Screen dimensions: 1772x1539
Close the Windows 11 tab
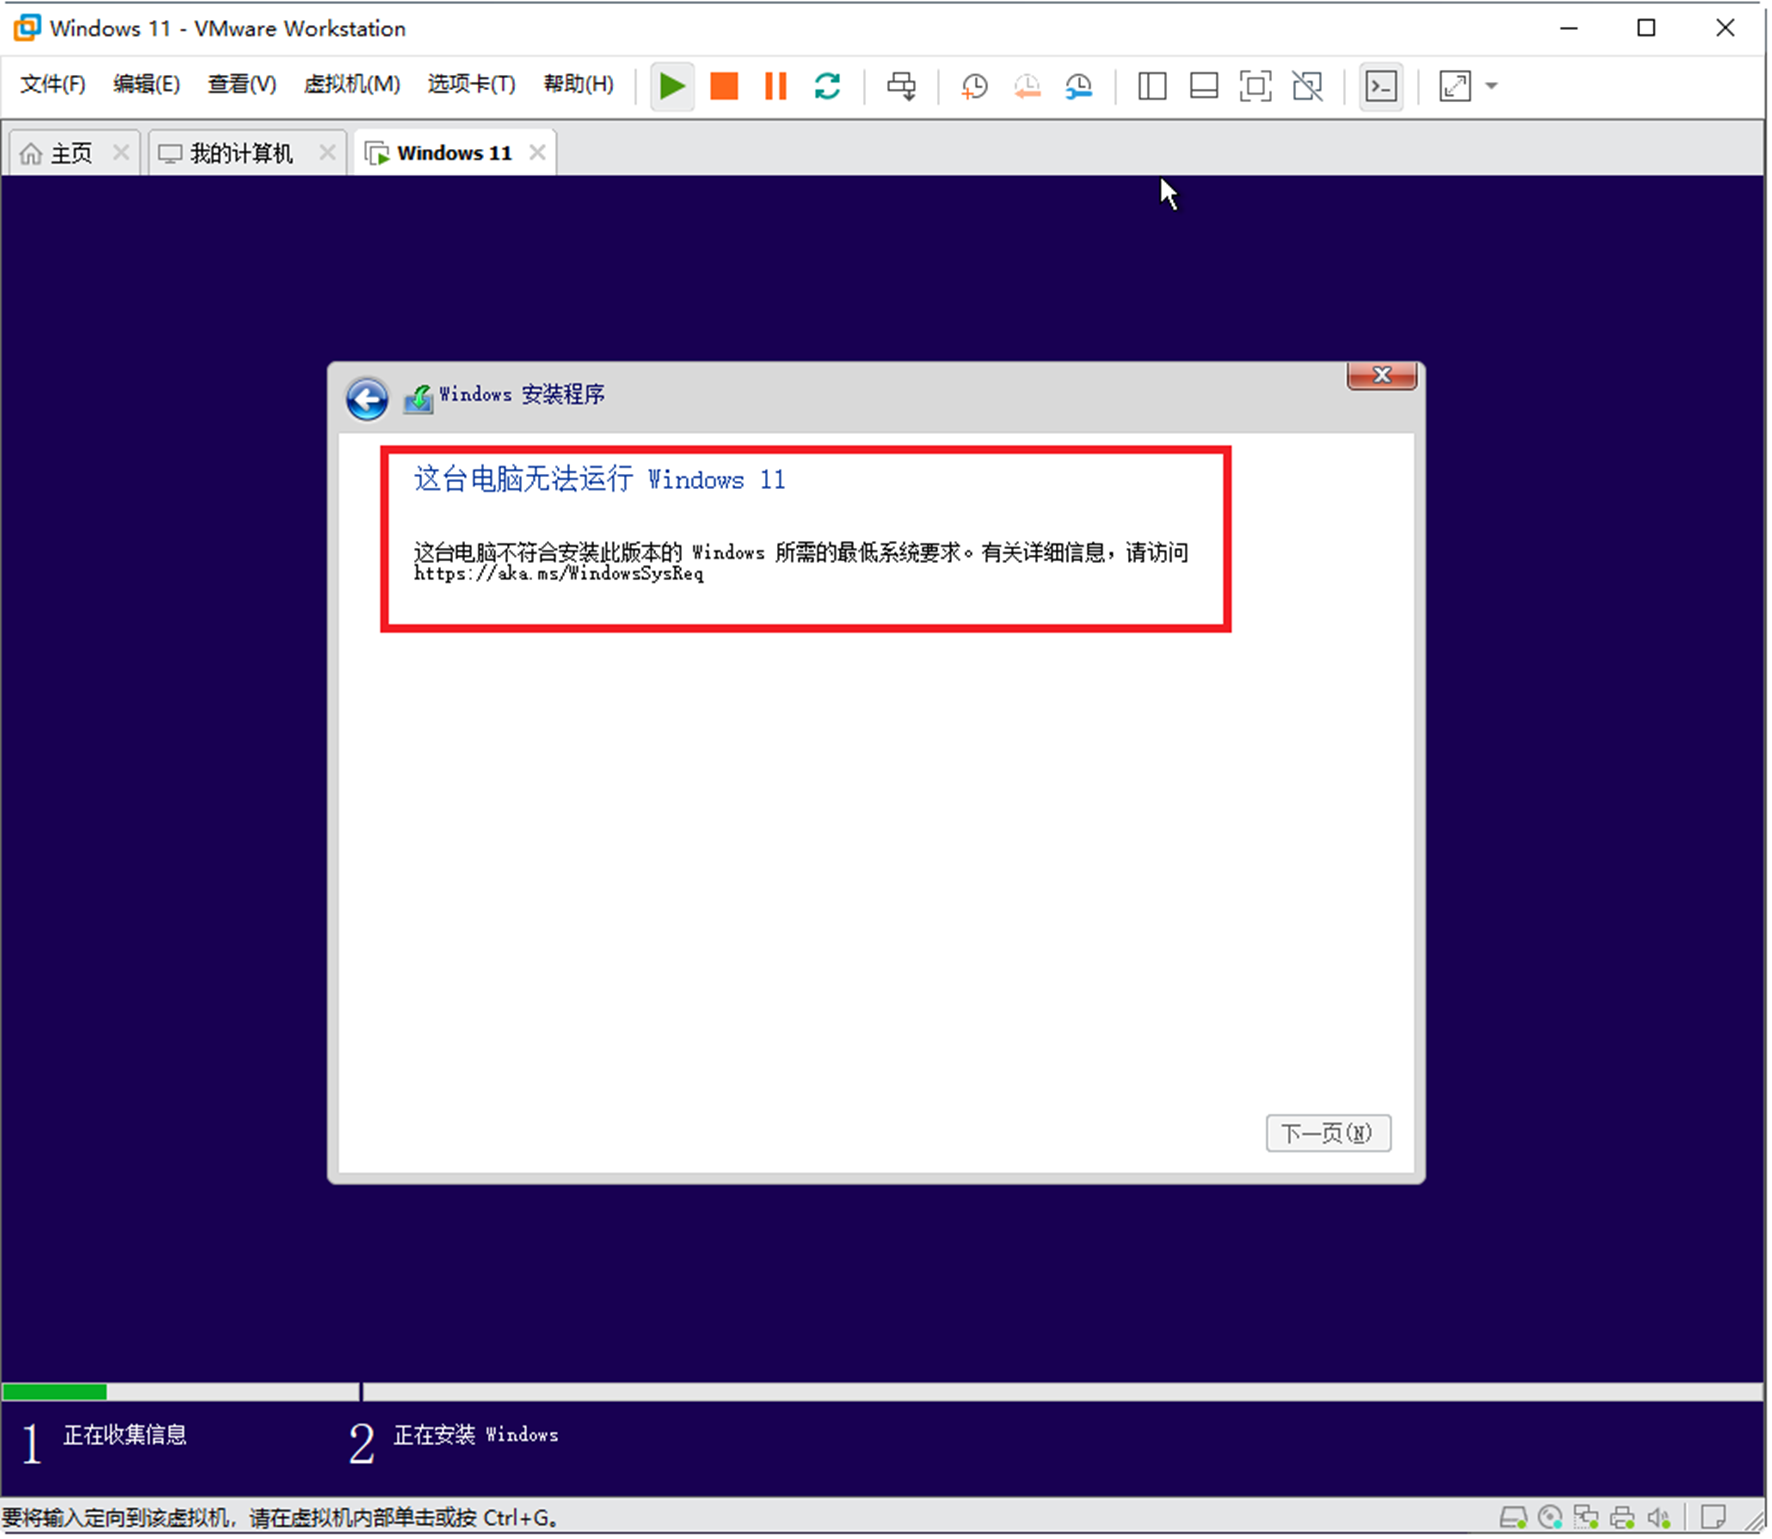click(538, 153)
